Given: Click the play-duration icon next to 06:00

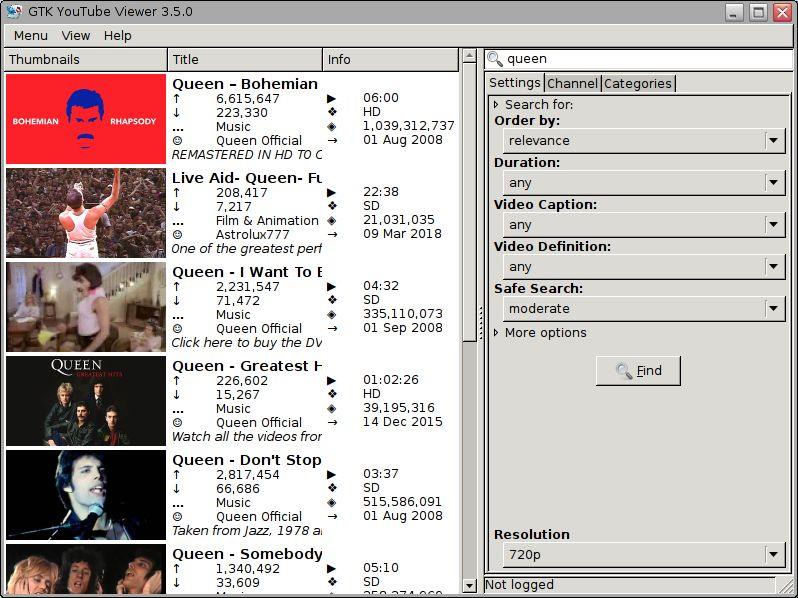Looking at the screenshot, I should 331,98.
